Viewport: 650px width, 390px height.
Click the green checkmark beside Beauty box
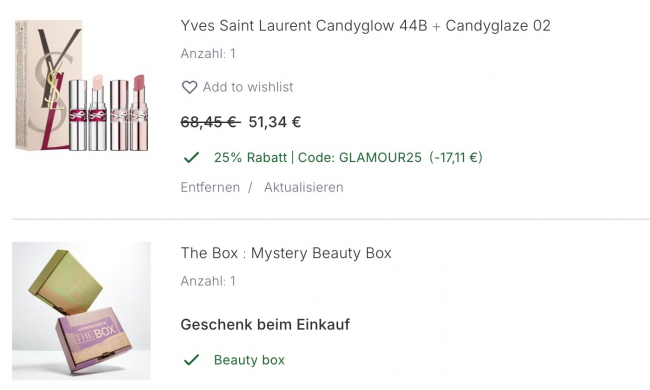192,360
